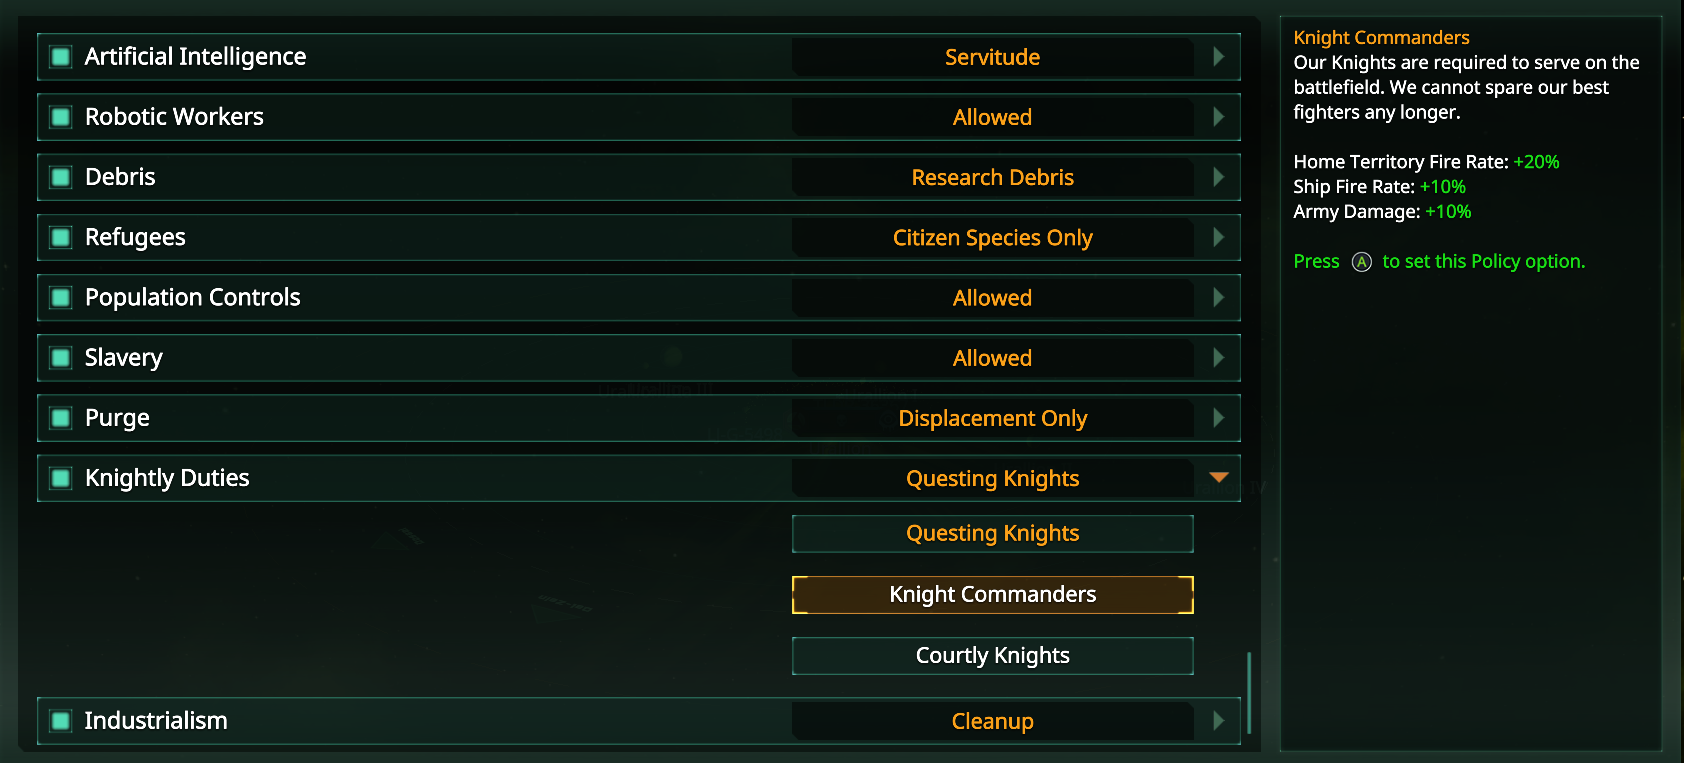Click the Robotic Workers policy square icon
This screenshot has width=1684, height=763.
click(x=61, y=117)
